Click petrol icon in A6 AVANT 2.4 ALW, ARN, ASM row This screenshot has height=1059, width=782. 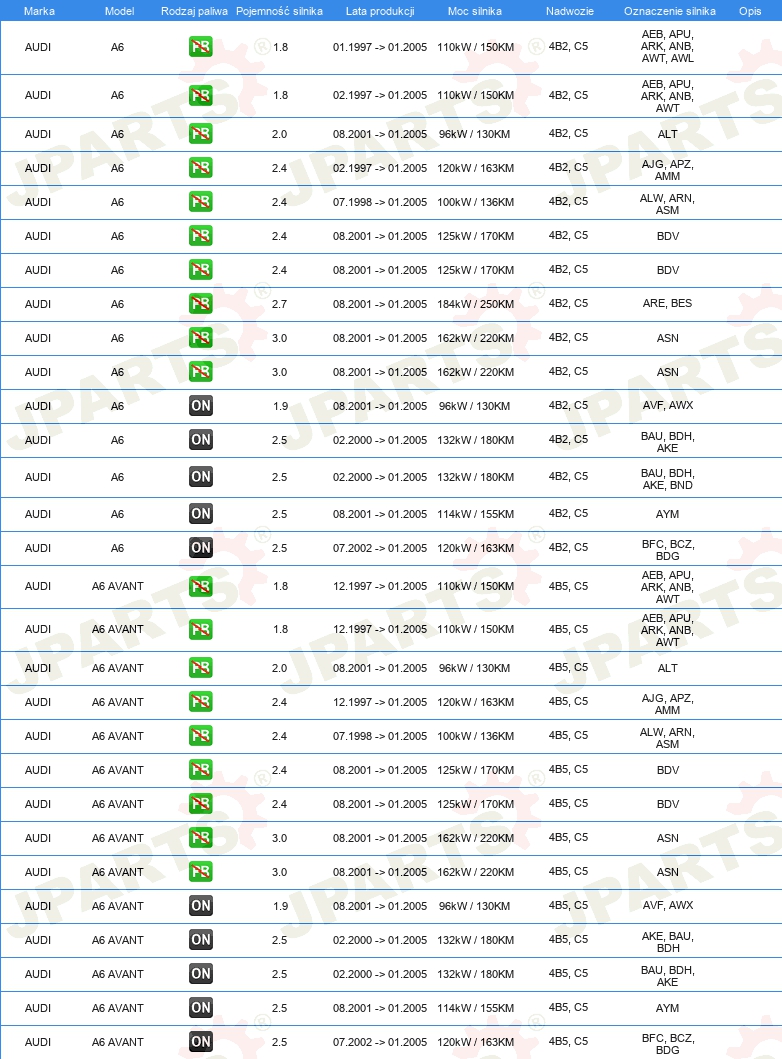point(201,735)
